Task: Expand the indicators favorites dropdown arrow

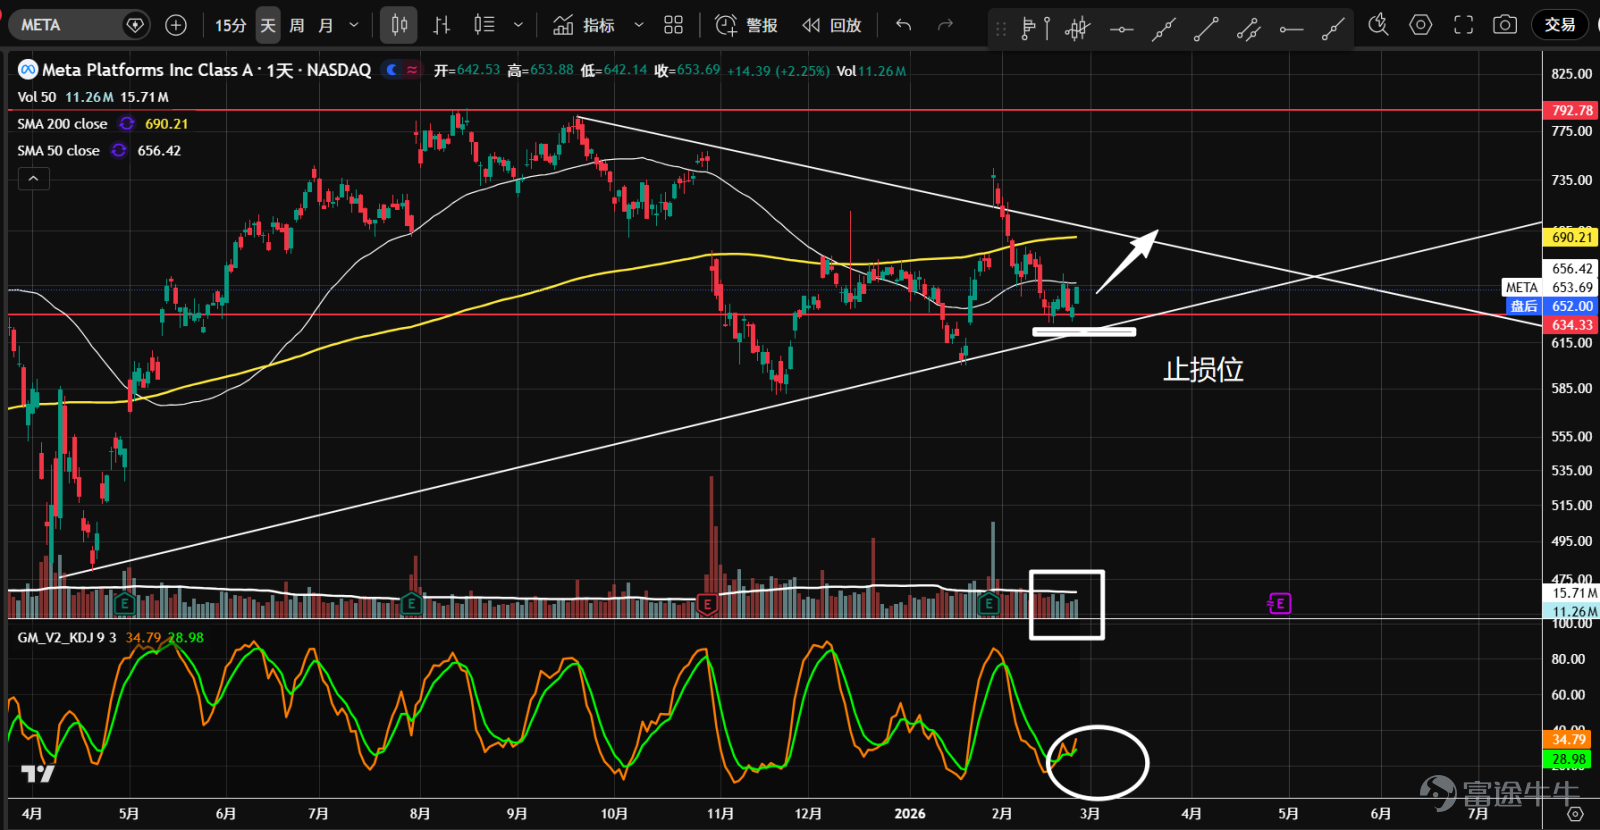Action: [x=639, y=25]
